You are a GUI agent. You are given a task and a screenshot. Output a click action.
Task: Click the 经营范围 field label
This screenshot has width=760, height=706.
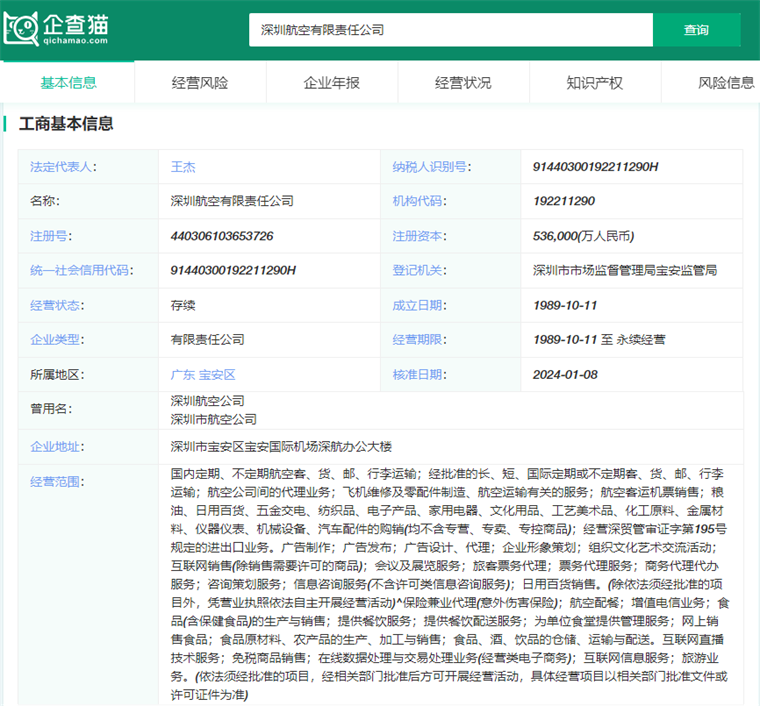57,482
